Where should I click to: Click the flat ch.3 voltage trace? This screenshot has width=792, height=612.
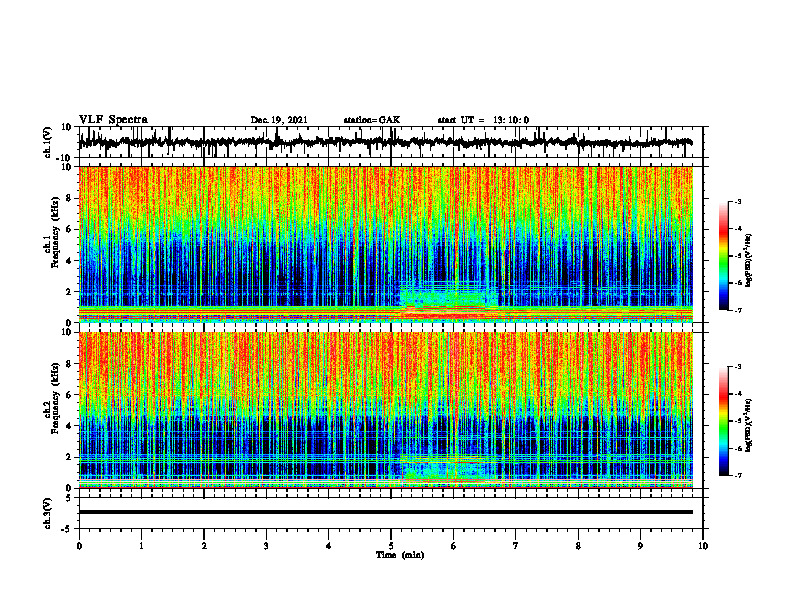coord(385,512)
